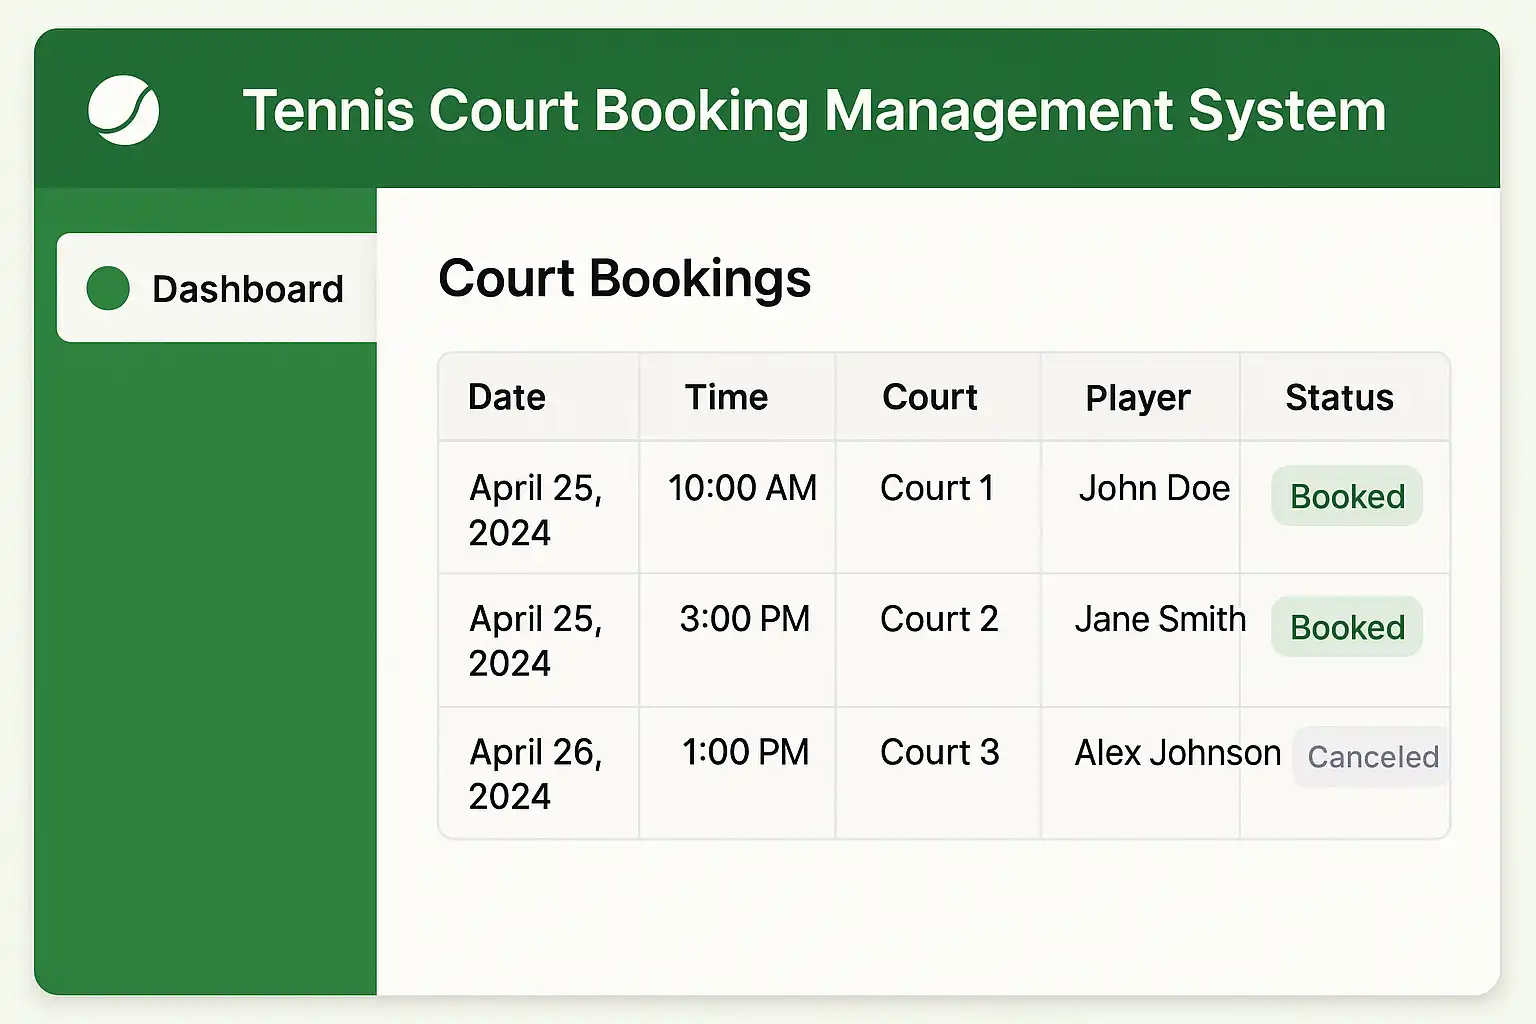
Task: Select the Court 1 cell
Action: (937, 488)
